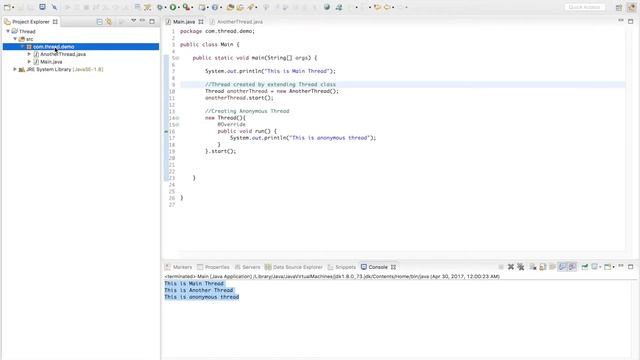Remove the launch with the console X icon
The height and width of the screenshot is (360, 640).
(x=511, y=267)
